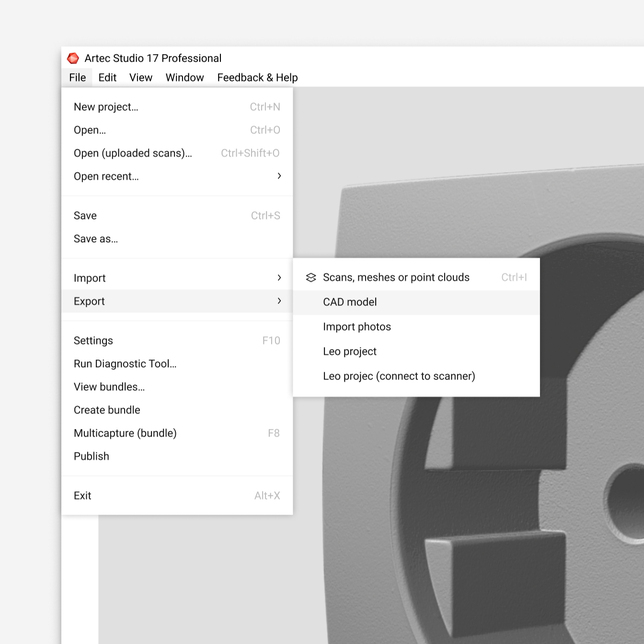644x644 pixels.
Task: Open the Import submenu entry
Action: [177, 278]
